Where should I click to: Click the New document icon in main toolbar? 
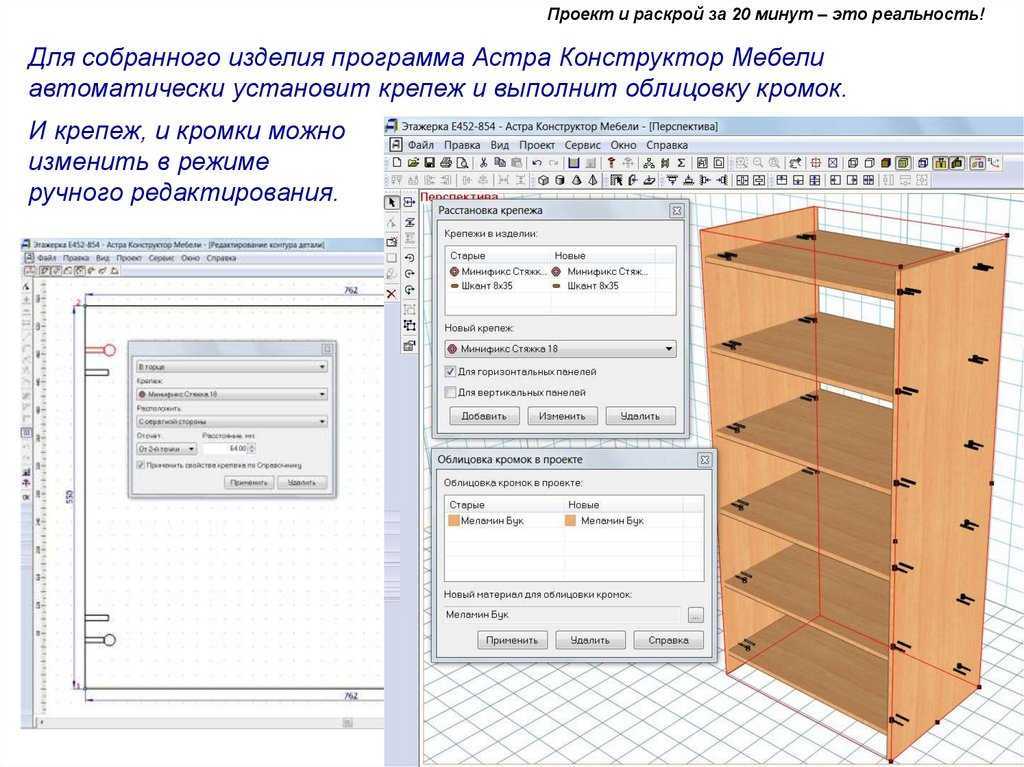397,163
